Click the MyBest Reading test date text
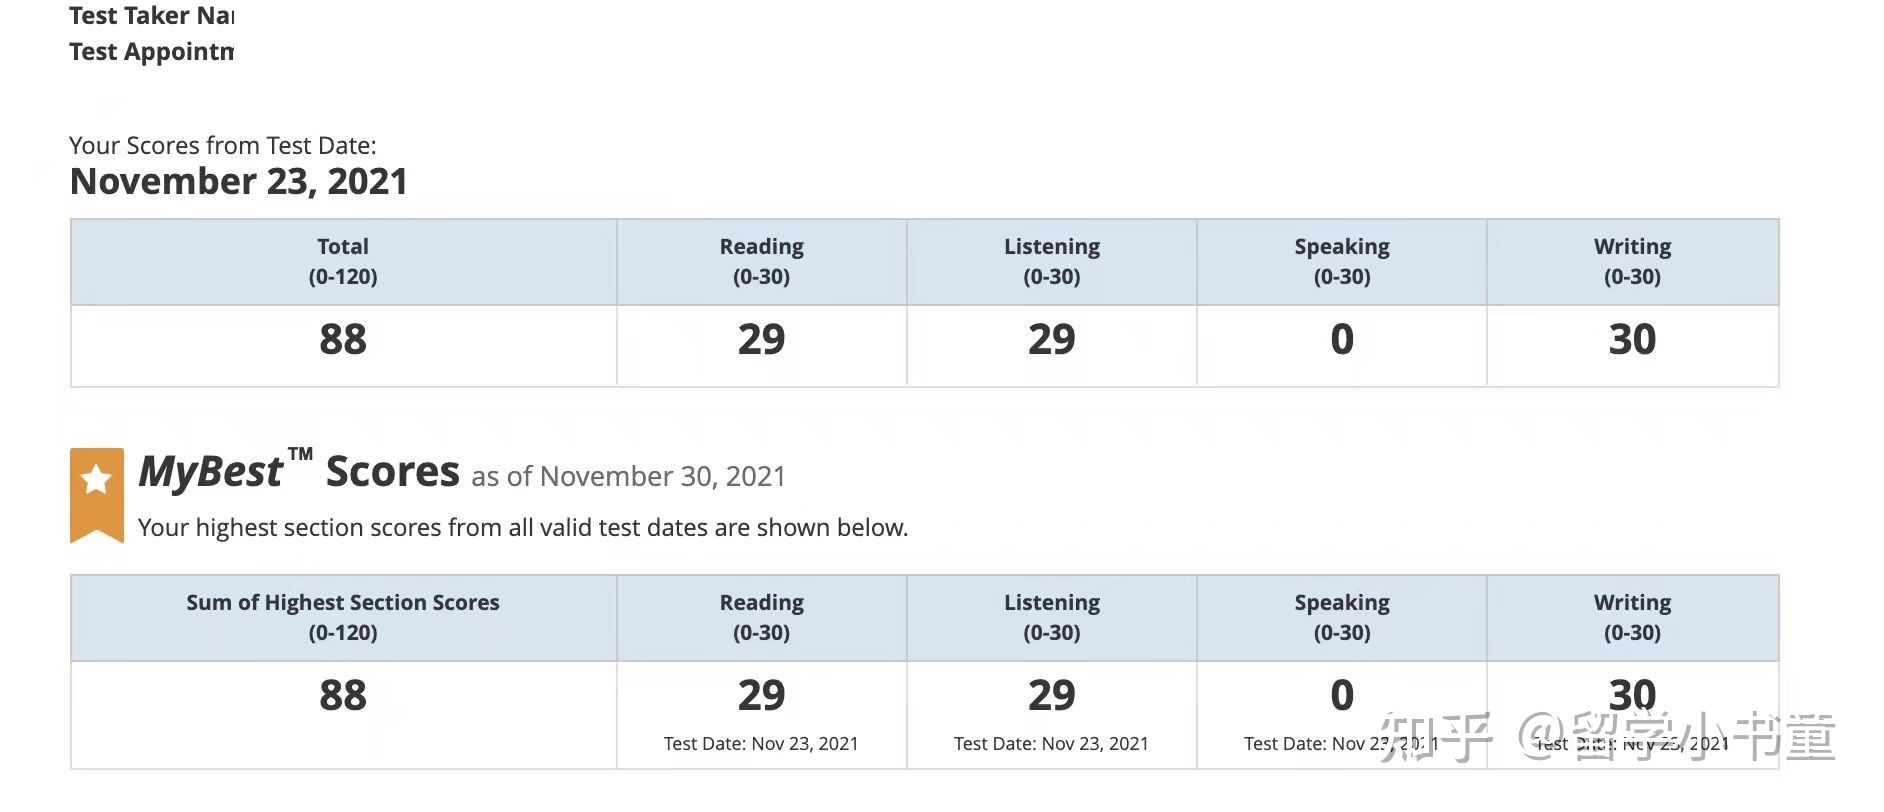 [761, 744]
